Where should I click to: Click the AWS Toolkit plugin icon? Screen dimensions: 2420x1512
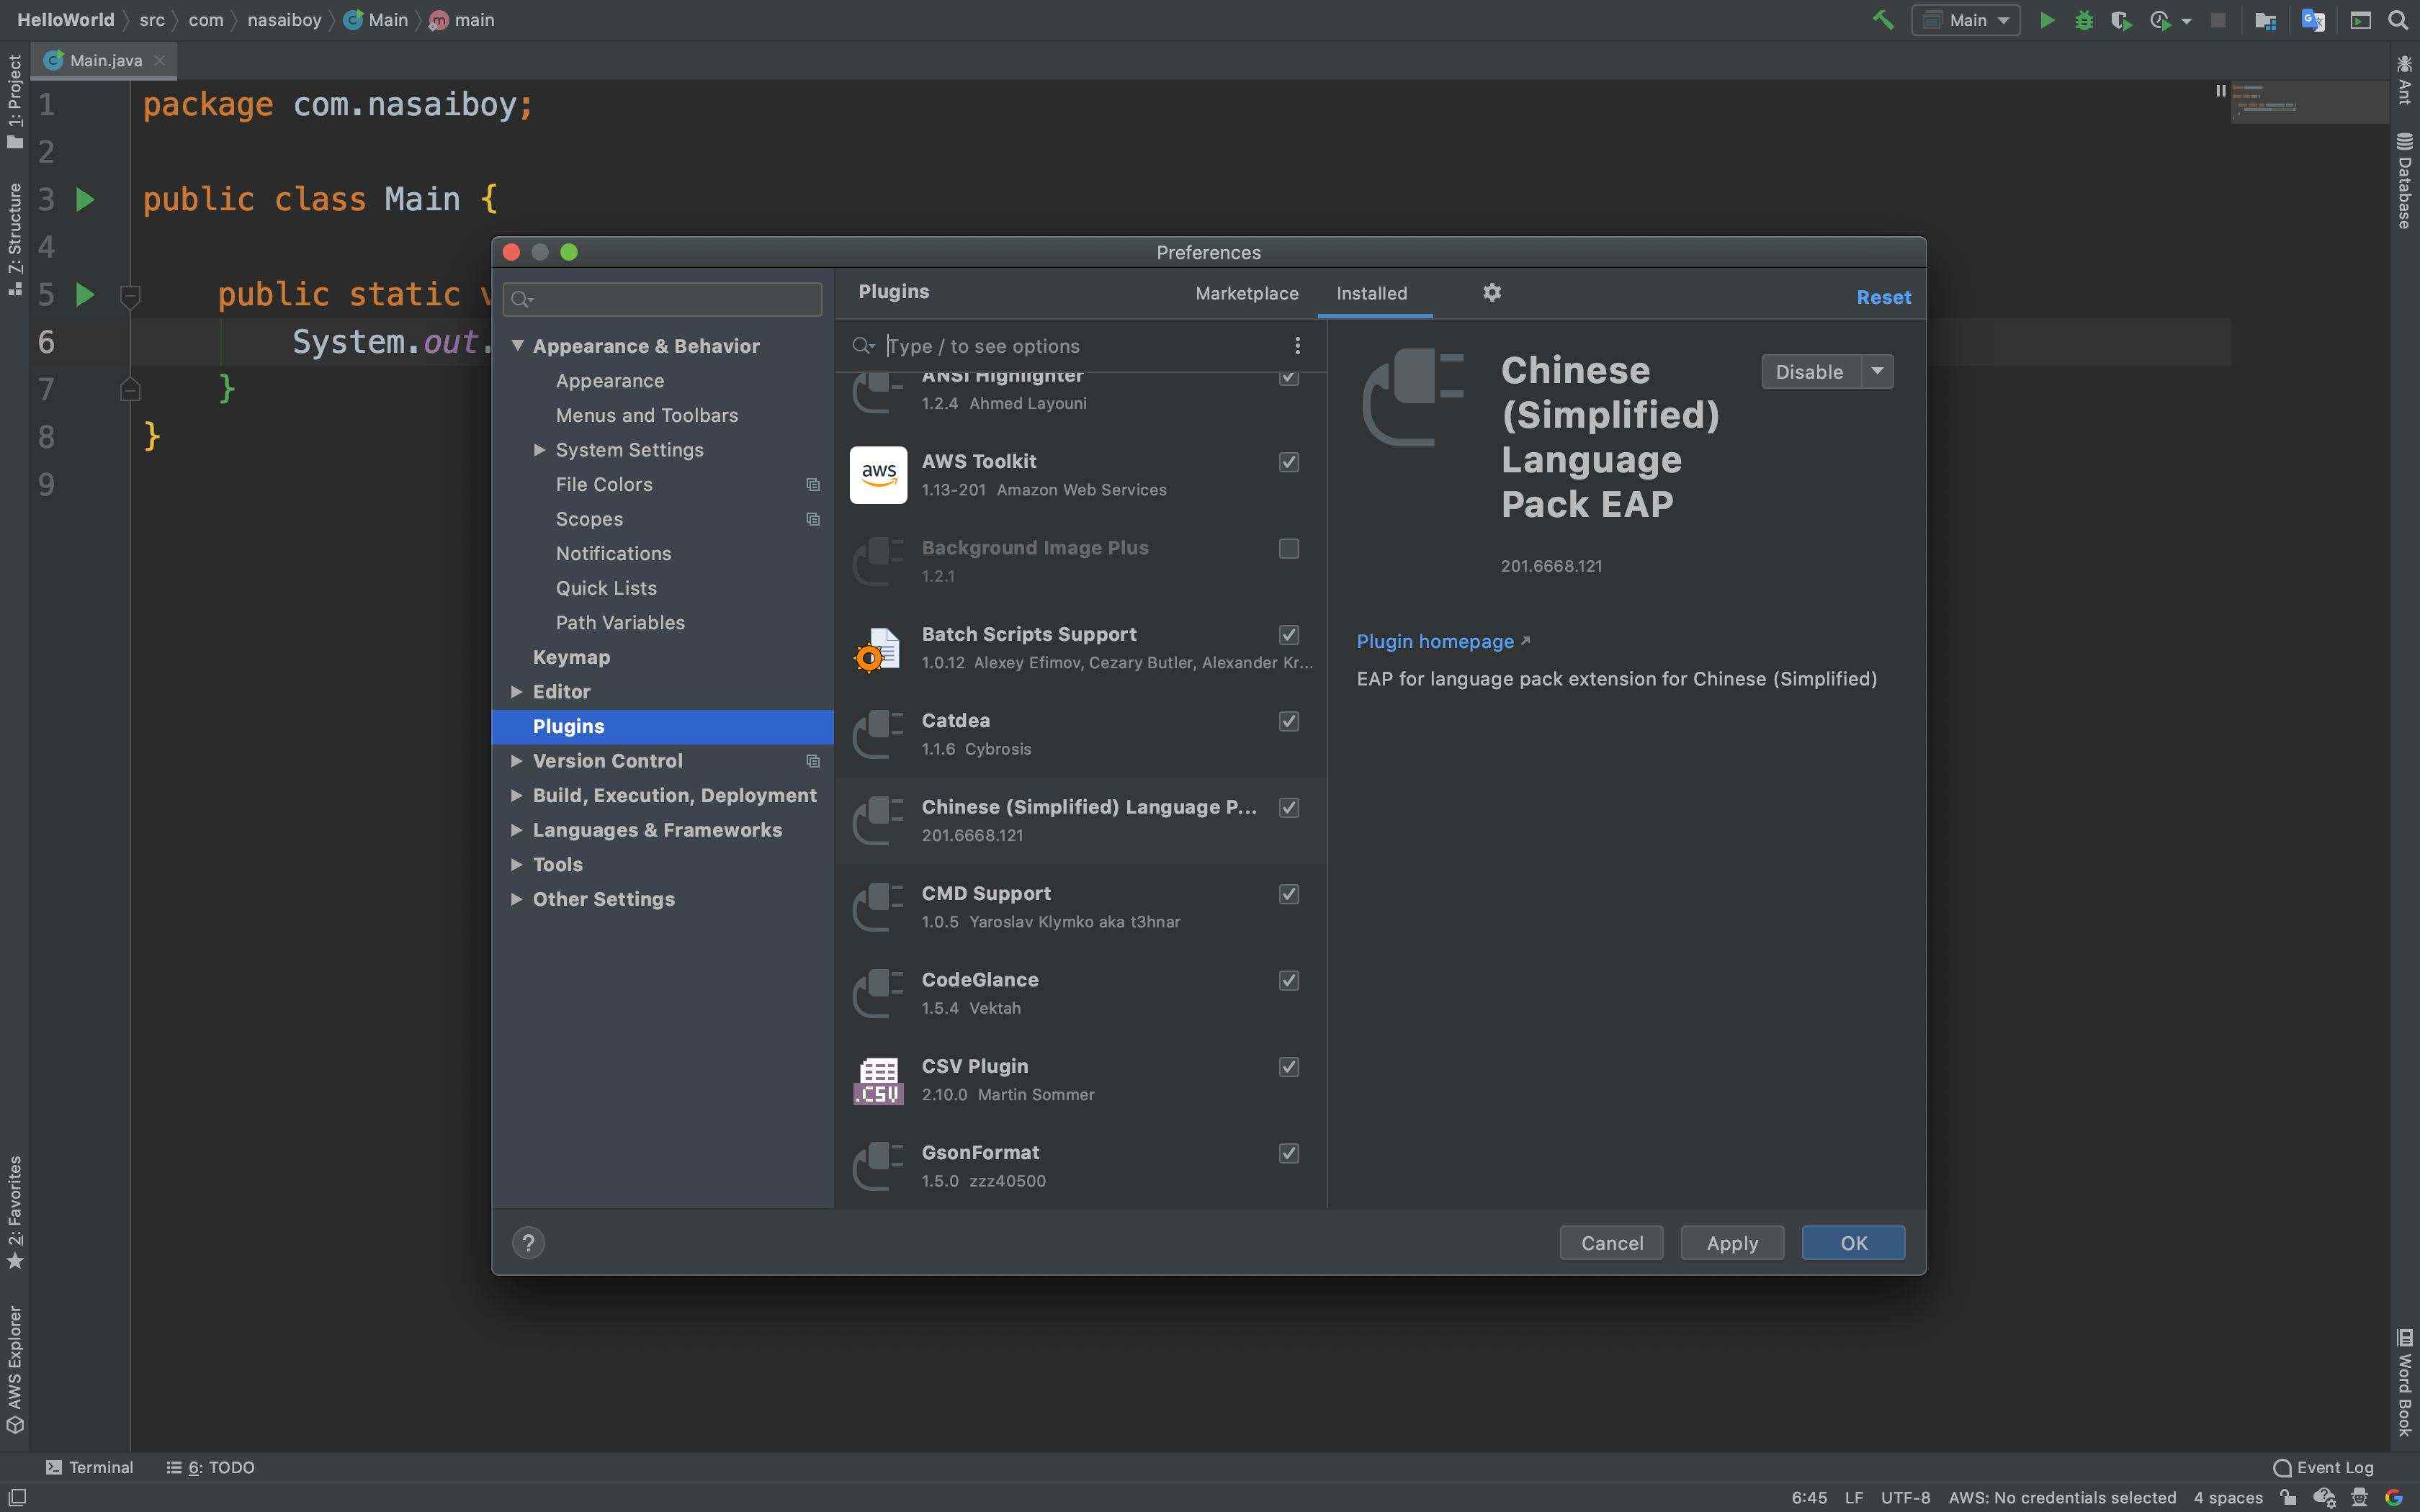point(877,474)
